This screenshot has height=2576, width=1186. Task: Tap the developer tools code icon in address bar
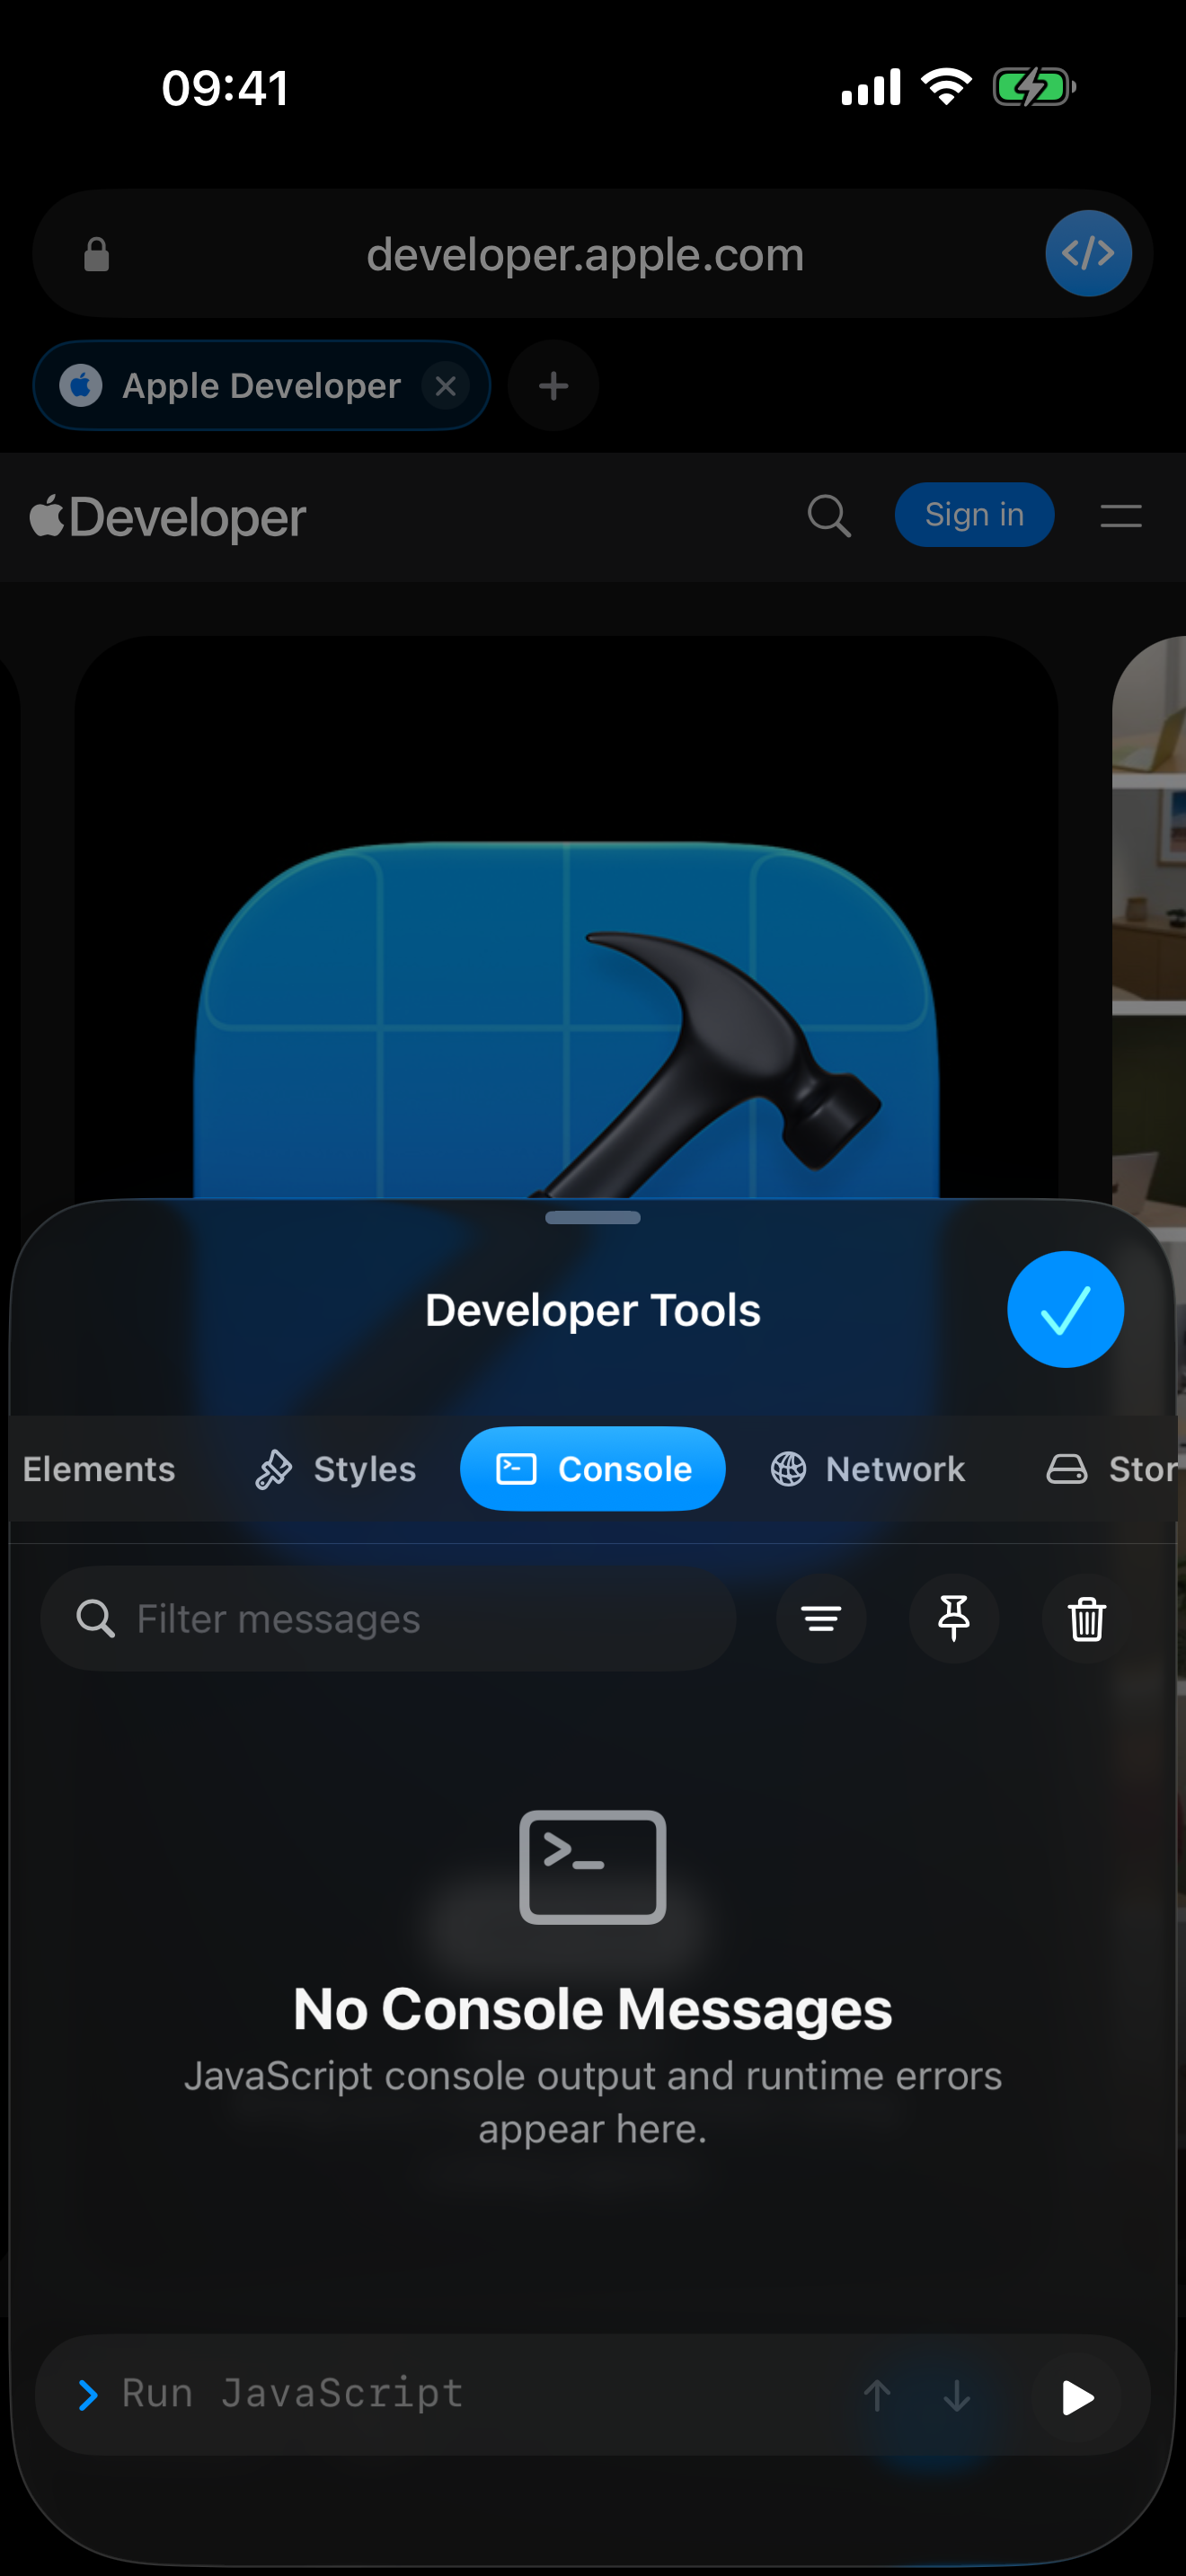[x=1088, y=253]
